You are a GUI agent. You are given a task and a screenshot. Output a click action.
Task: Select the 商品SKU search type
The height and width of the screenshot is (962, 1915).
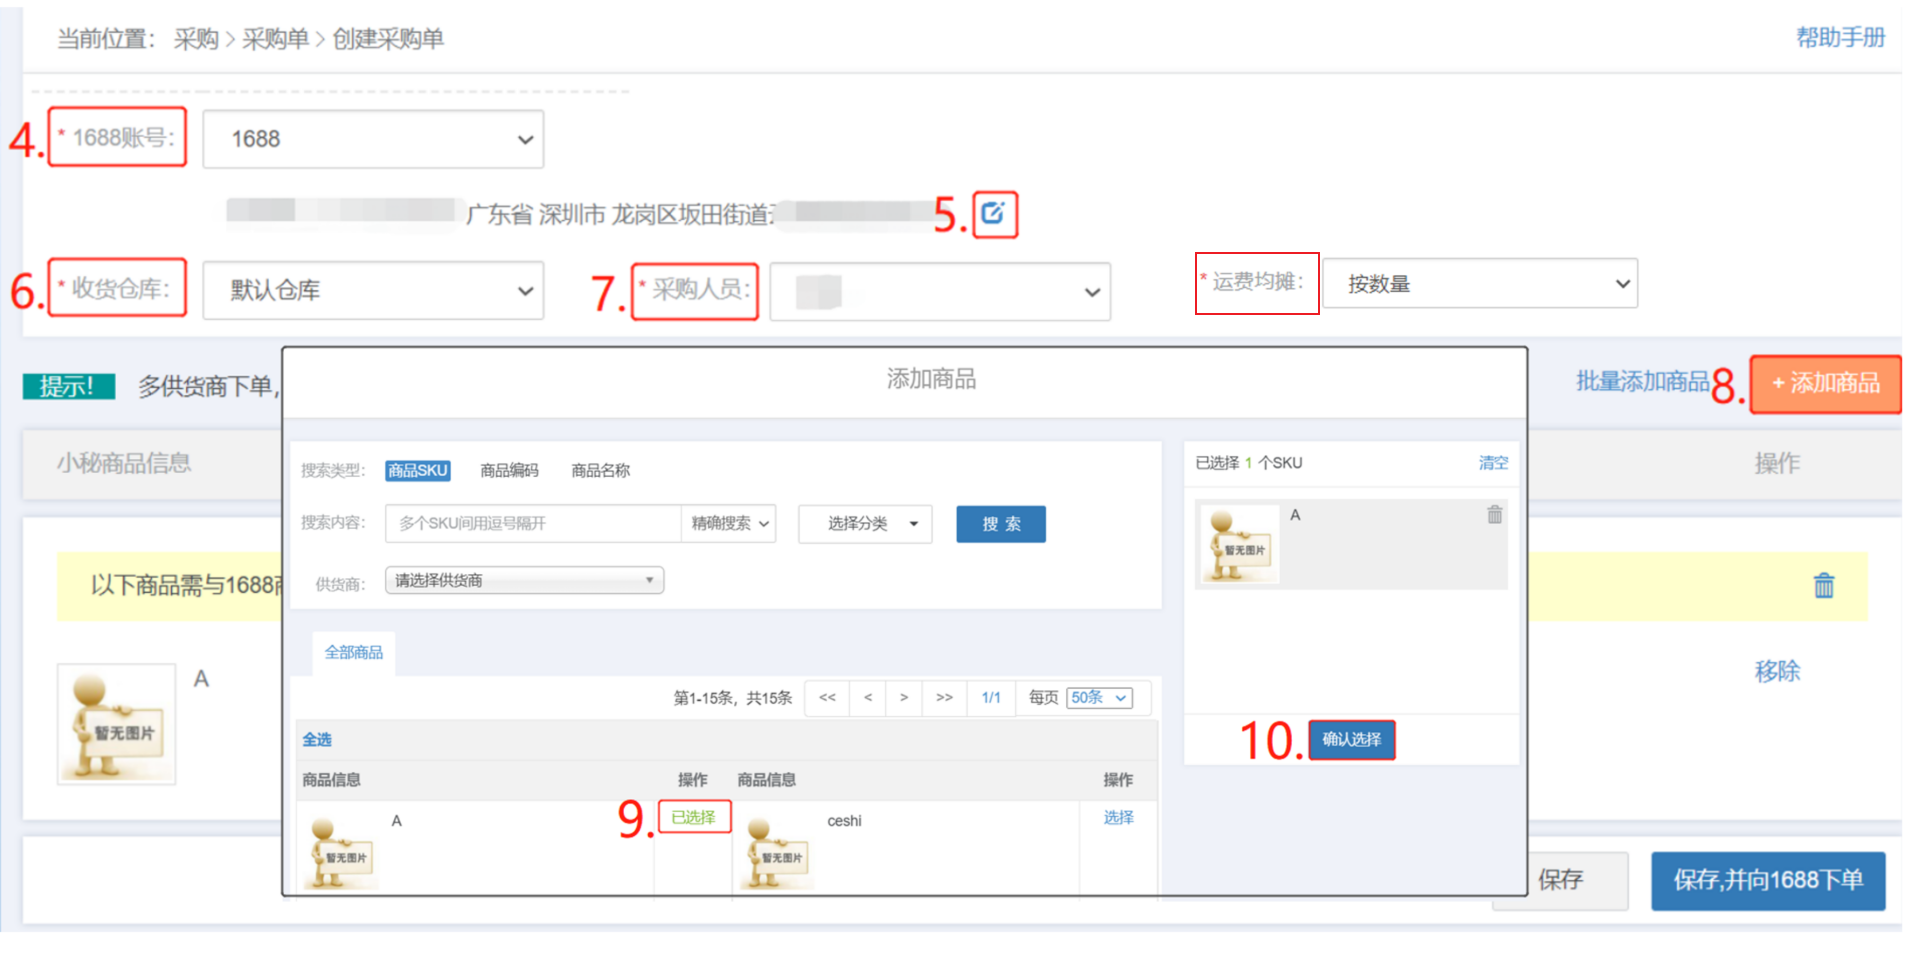click(417, 470)
